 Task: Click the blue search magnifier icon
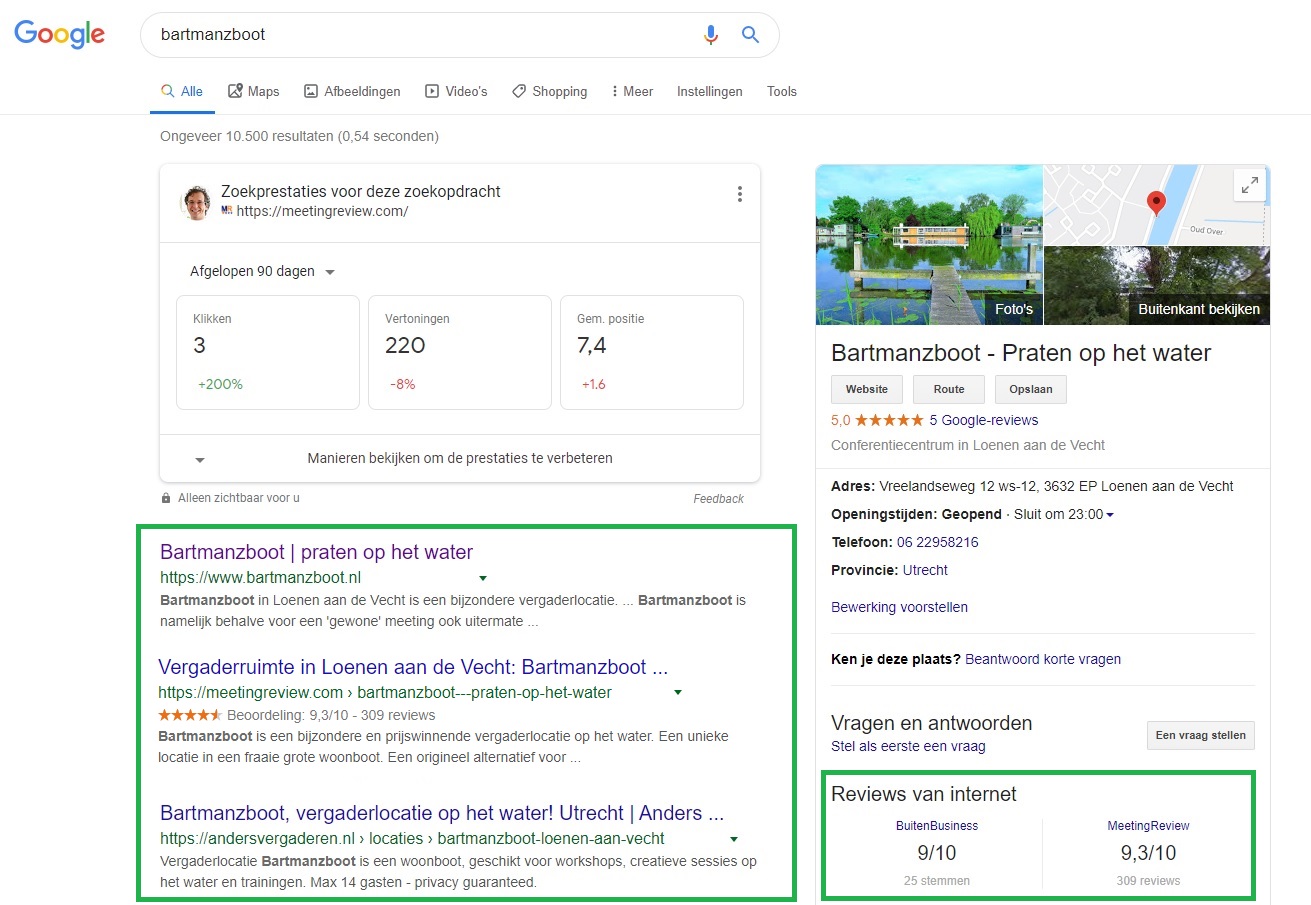tap(750, 35)
